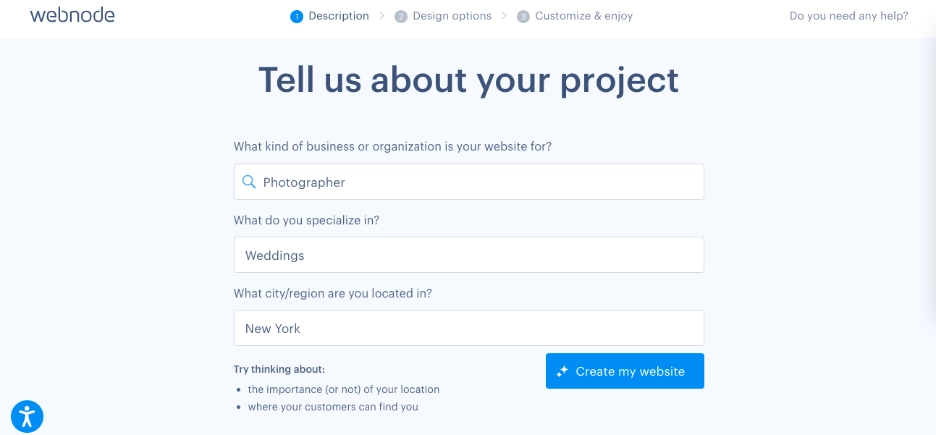Jump to Customize & enjoy step
The image size is (936, 435).
pos(583,16)
